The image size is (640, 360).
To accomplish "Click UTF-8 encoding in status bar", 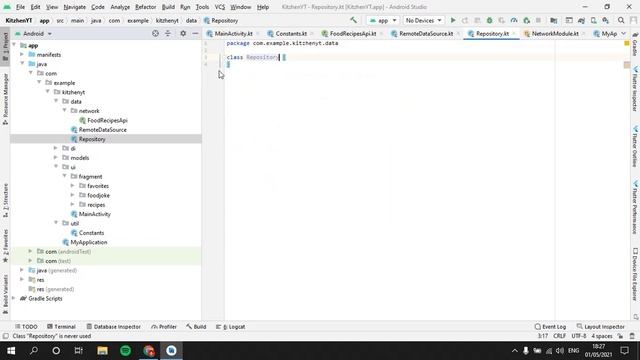I will [578, 336].
